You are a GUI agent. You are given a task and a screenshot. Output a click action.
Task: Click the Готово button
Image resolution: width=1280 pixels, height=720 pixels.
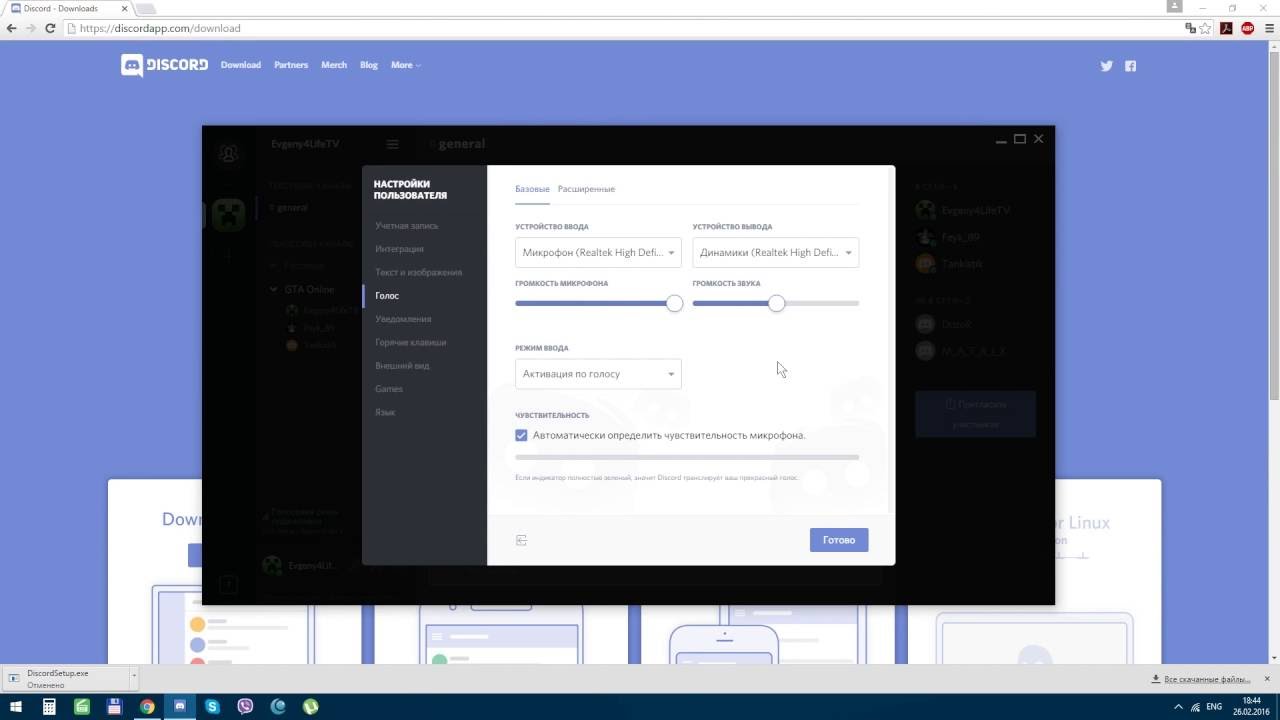point(839,540)
